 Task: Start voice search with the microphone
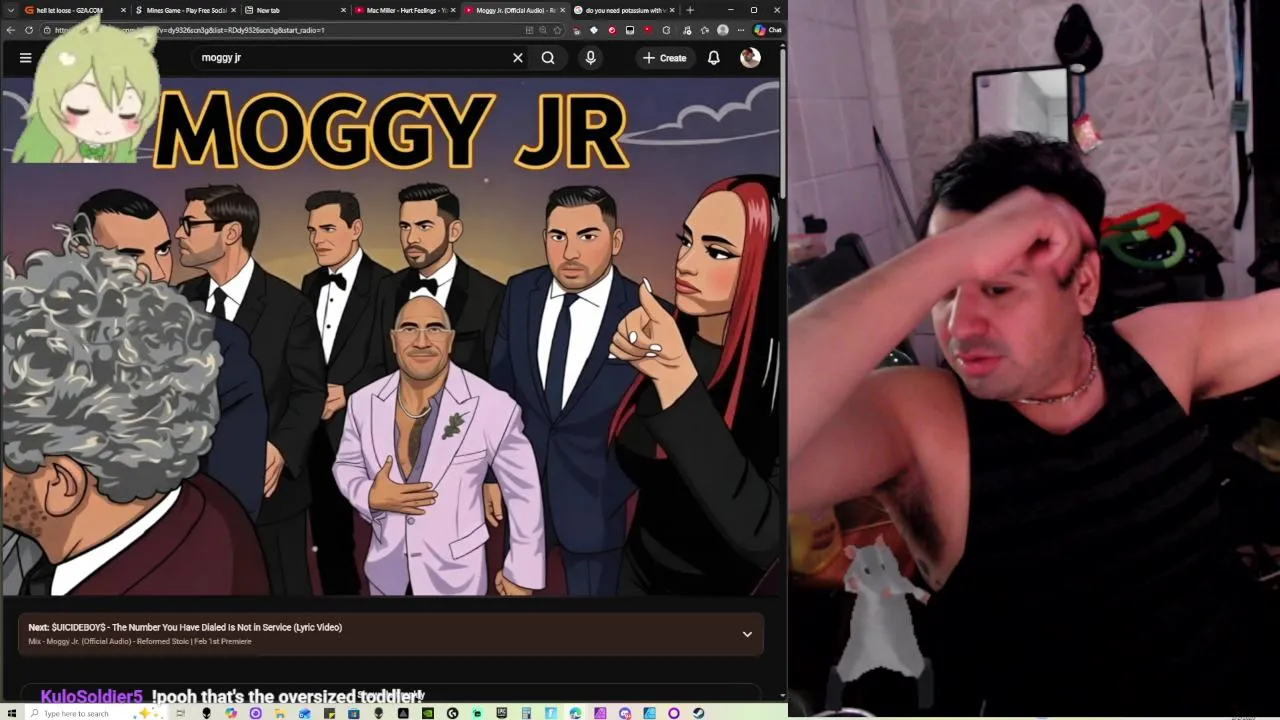click(590, 58)
